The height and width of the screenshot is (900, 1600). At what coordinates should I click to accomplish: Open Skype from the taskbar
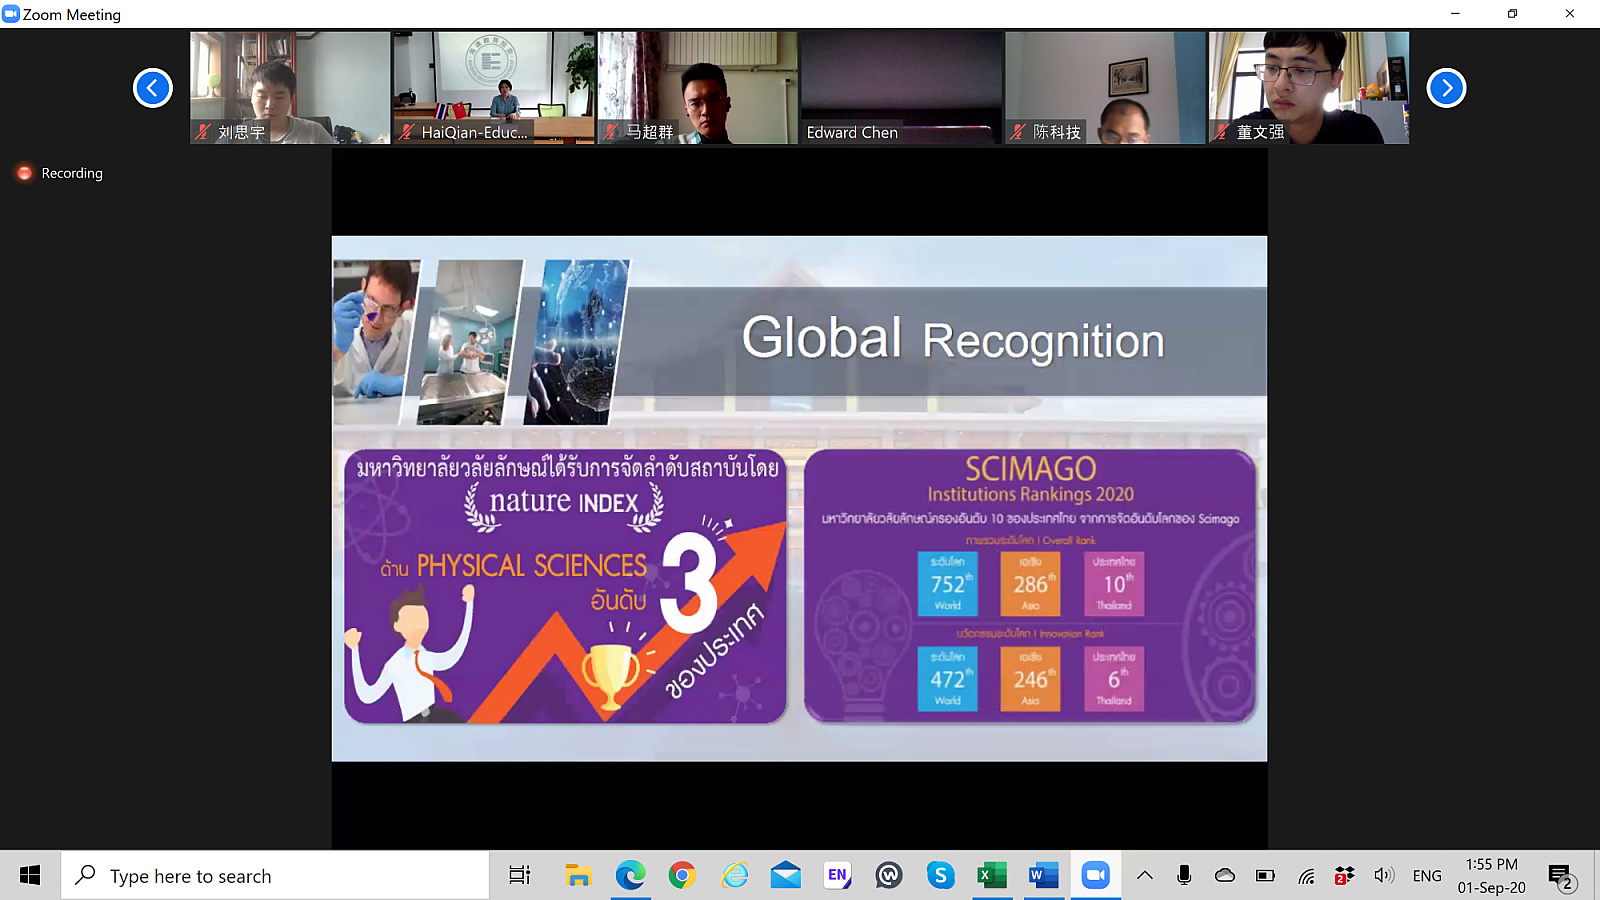[x=940, y=876]
